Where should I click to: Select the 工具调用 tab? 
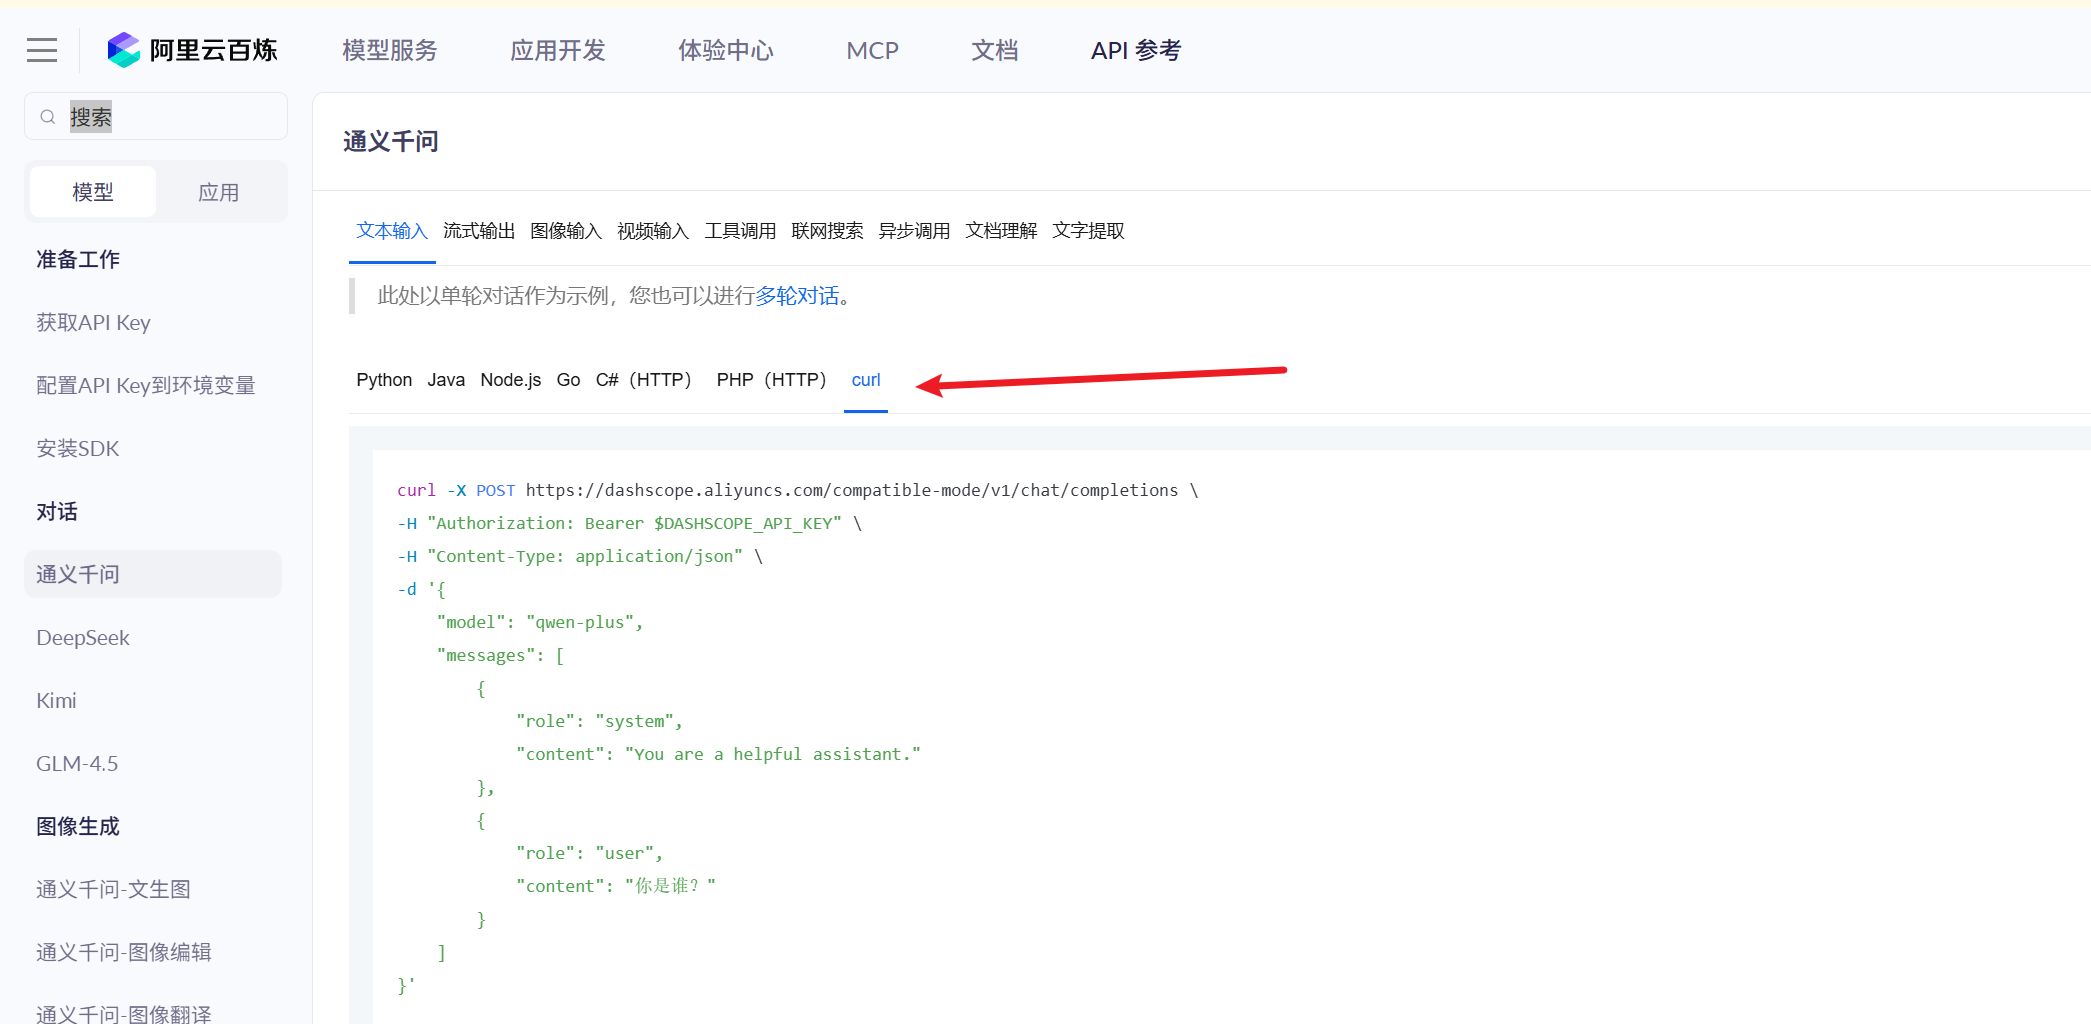coord(740,231)
